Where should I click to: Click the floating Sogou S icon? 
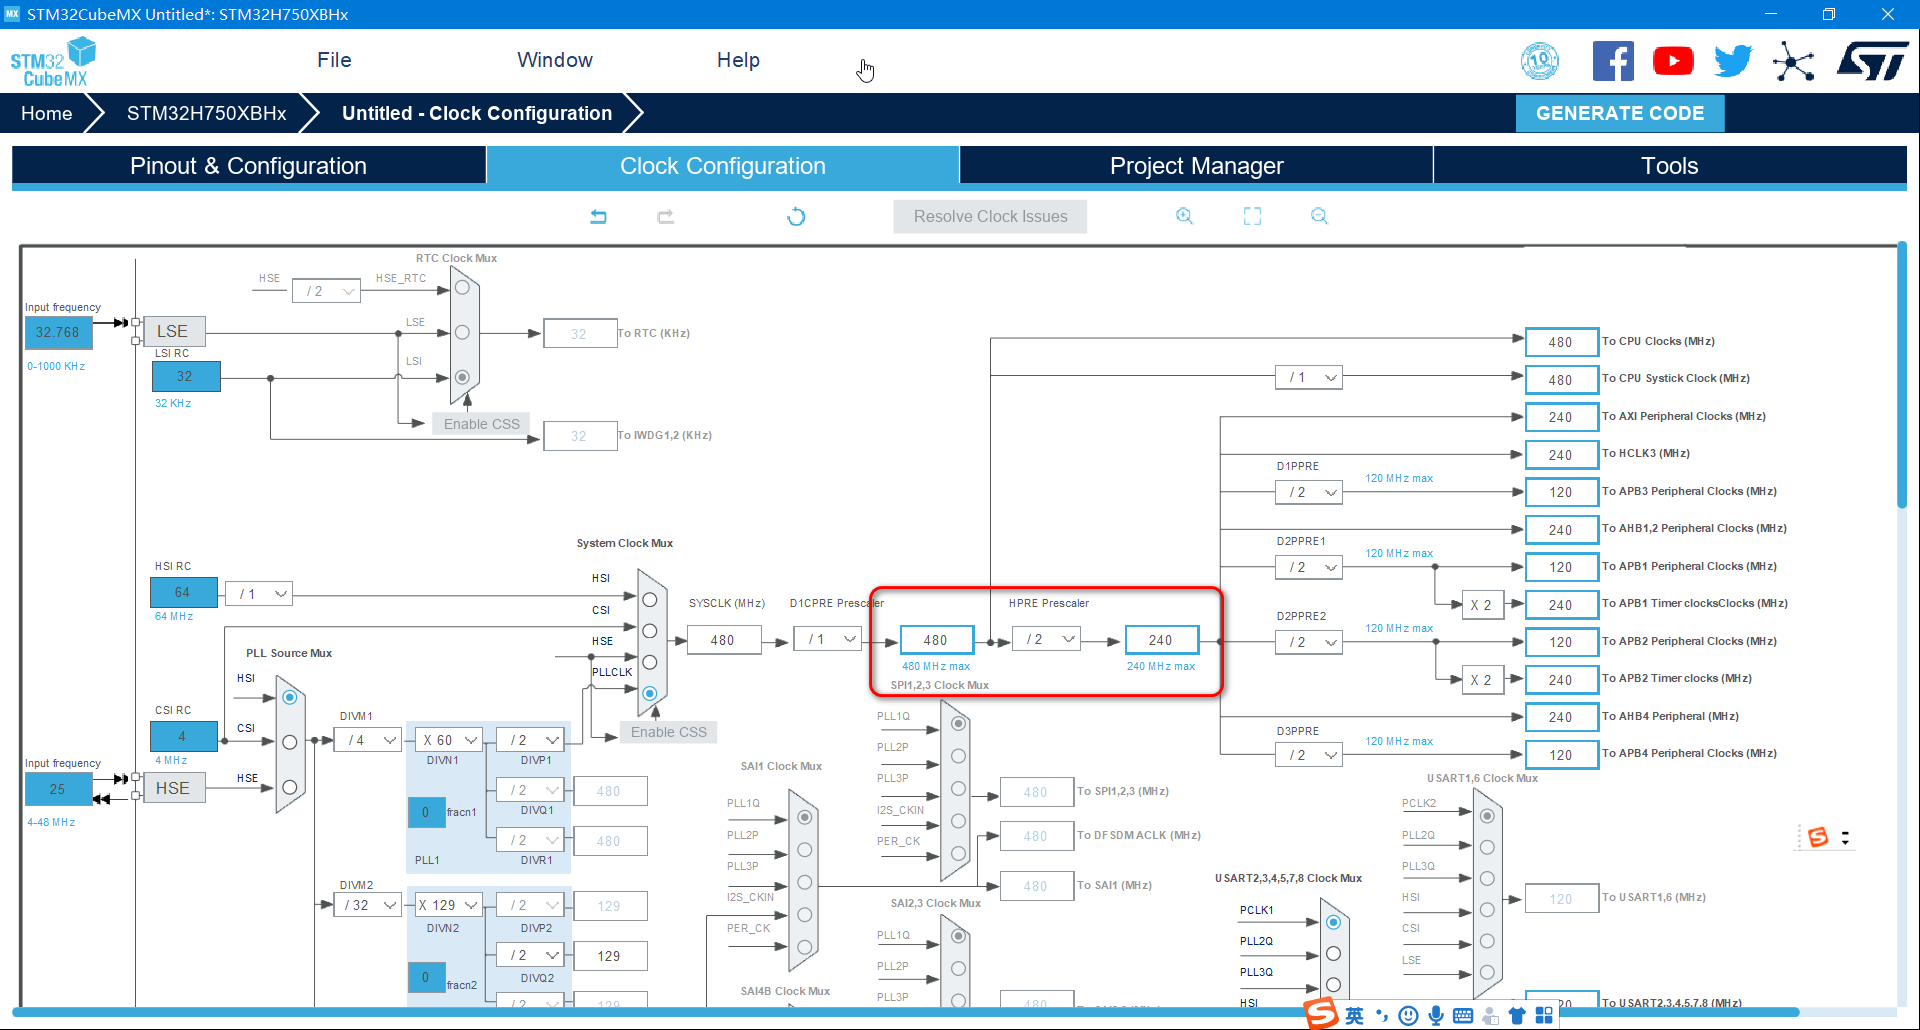pos(1818,837)
